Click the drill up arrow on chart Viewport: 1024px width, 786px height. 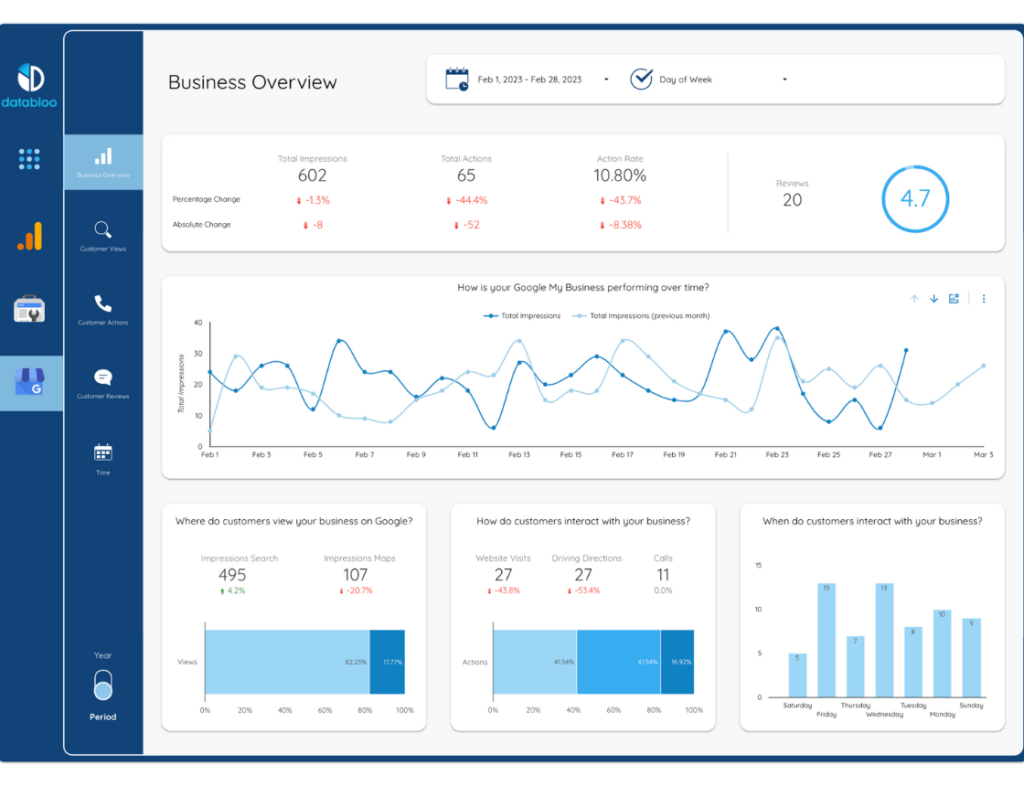(914, 298)
